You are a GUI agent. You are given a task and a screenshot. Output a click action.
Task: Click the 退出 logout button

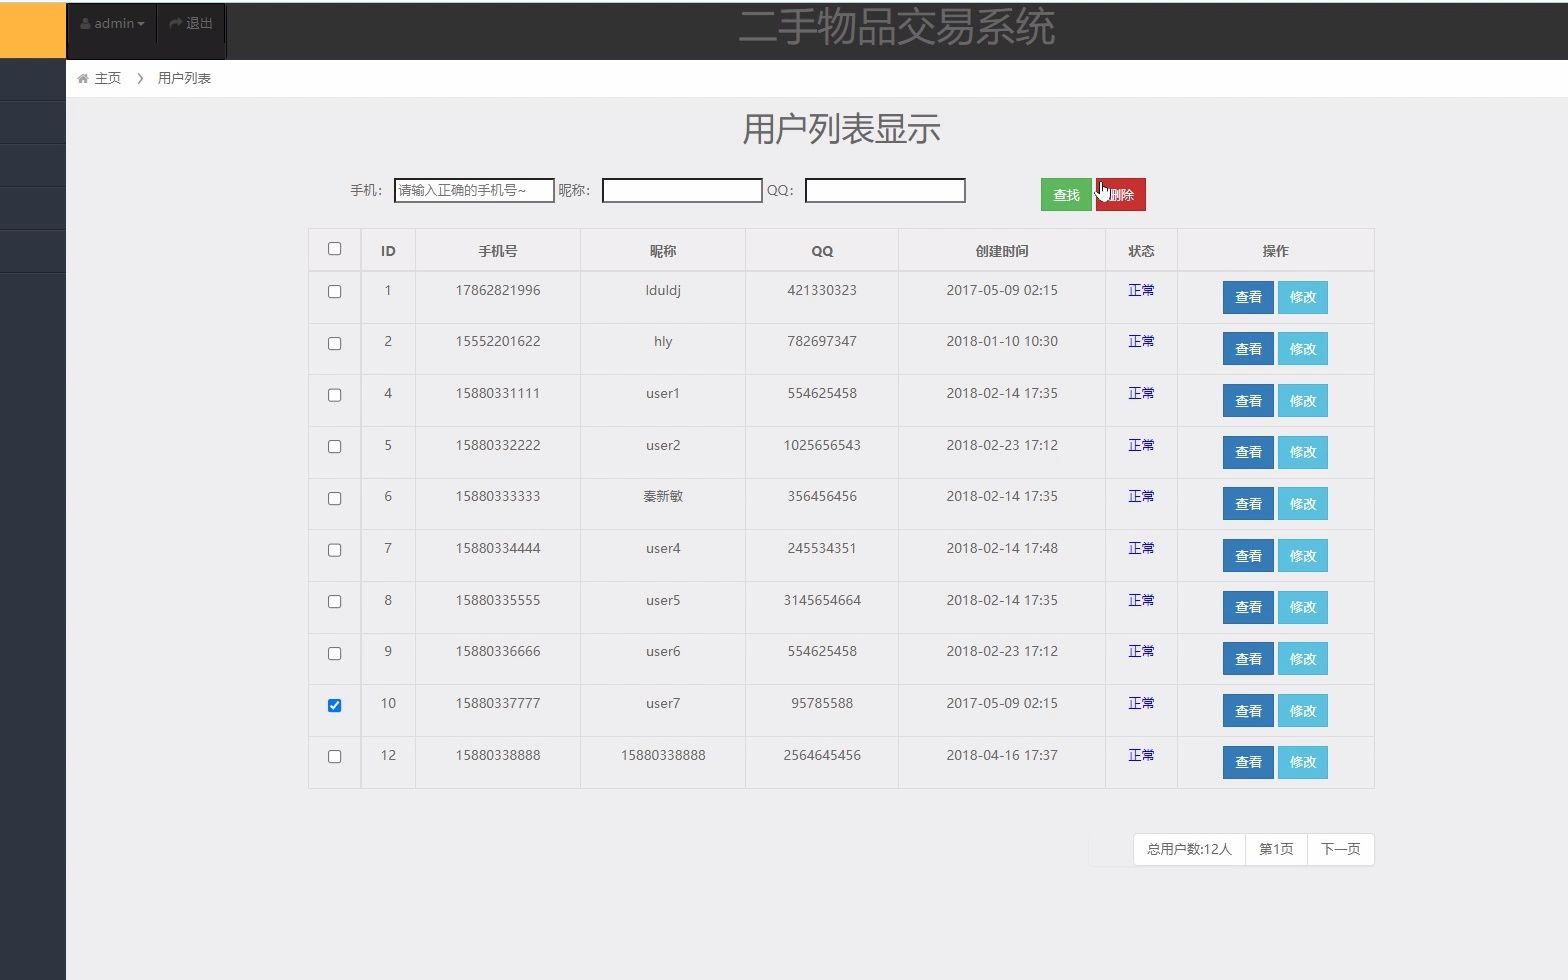tap(191, 23)
